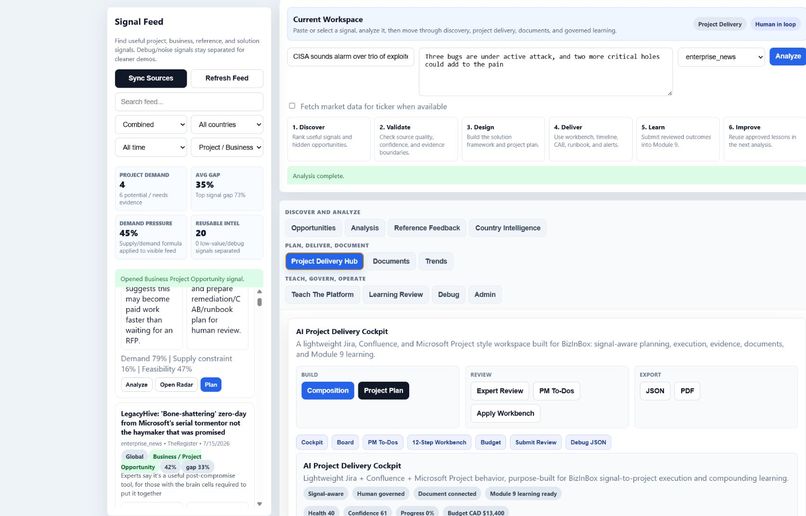The height and width of the screenshot is (516, 806).
Task: Jump to the Cockpit section chip
Action: (x=312, y=442)
